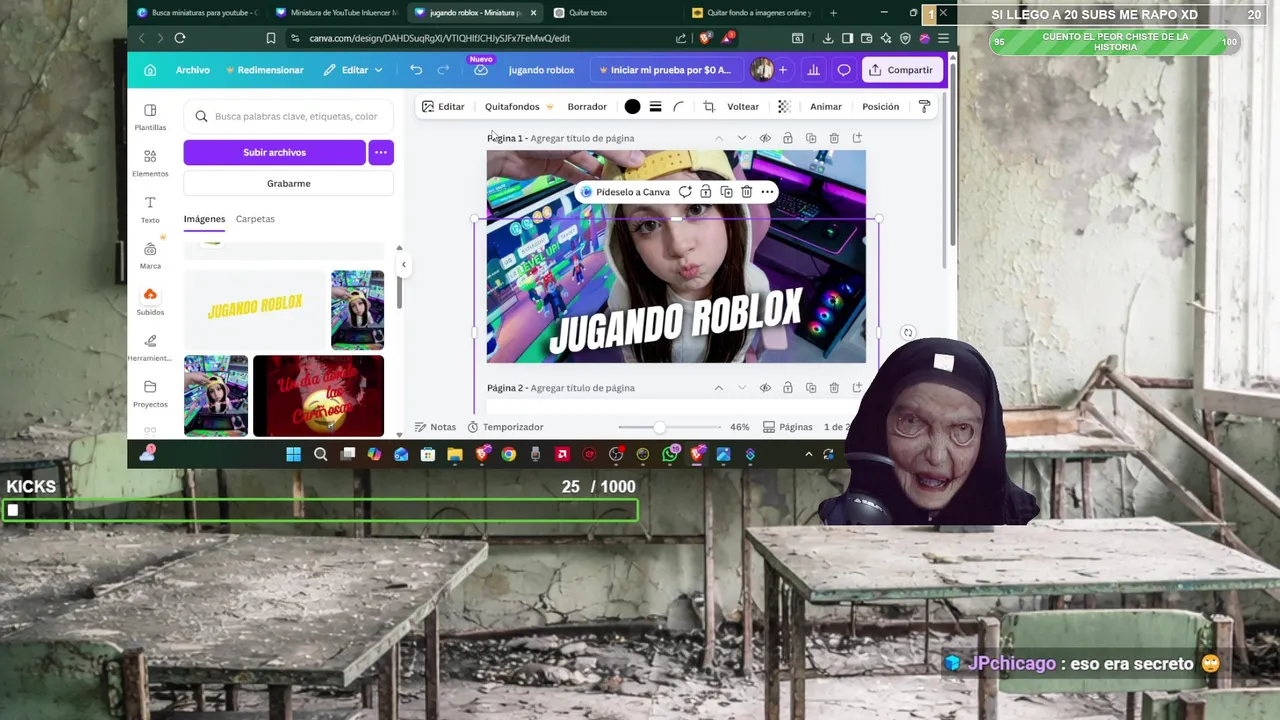Open the 46% zoom level menu
Viewport: 1280px width, 720px height.
pyautogui.click(x=740, y=427)
